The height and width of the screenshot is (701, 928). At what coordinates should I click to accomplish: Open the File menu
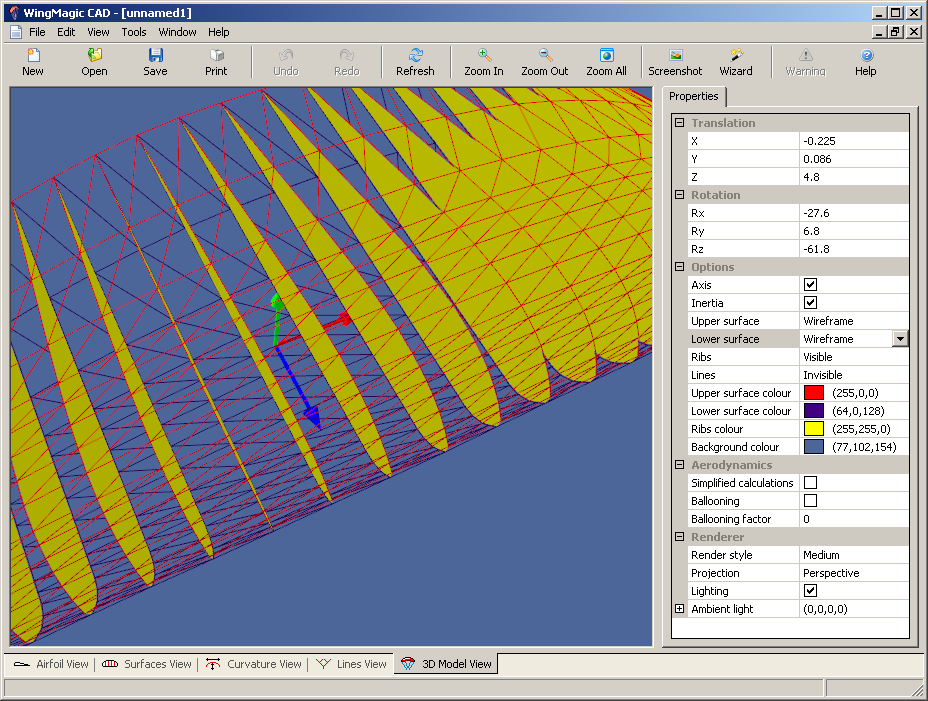[37, 32]
